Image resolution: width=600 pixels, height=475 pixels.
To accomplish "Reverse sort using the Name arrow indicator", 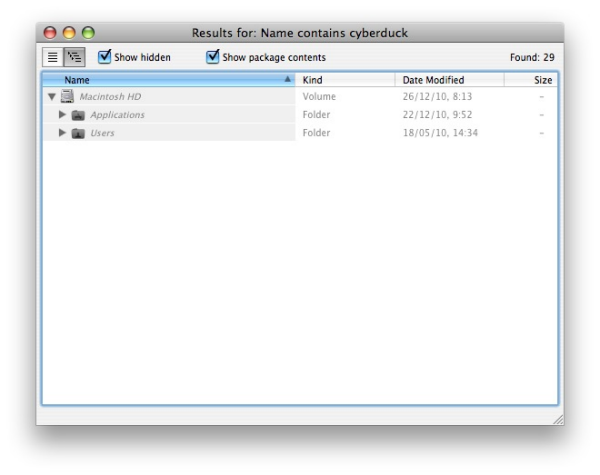I will coord(287,79).
